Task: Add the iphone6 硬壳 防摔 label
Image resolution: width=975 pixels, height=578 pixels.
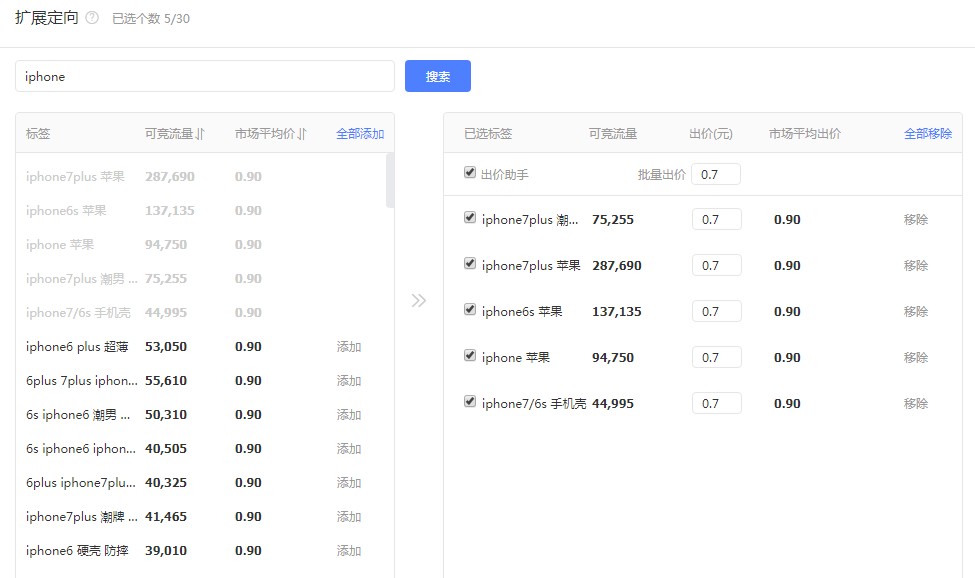Action: 349,551
